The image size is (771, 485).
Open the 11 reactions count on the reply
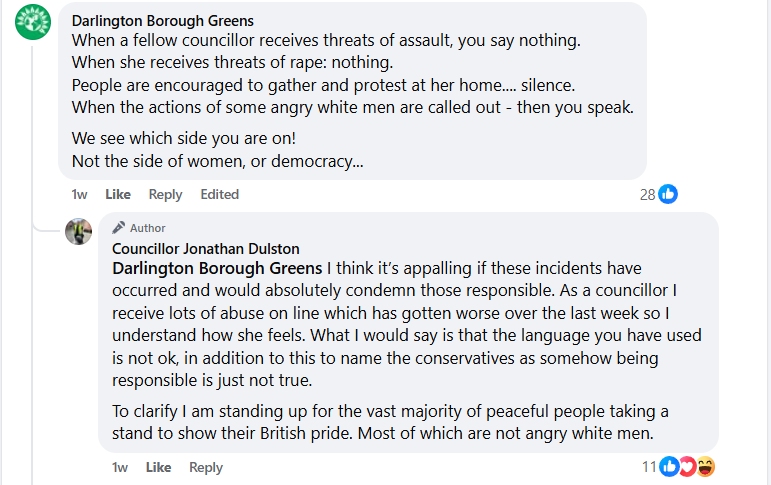(x=649, y=466)
